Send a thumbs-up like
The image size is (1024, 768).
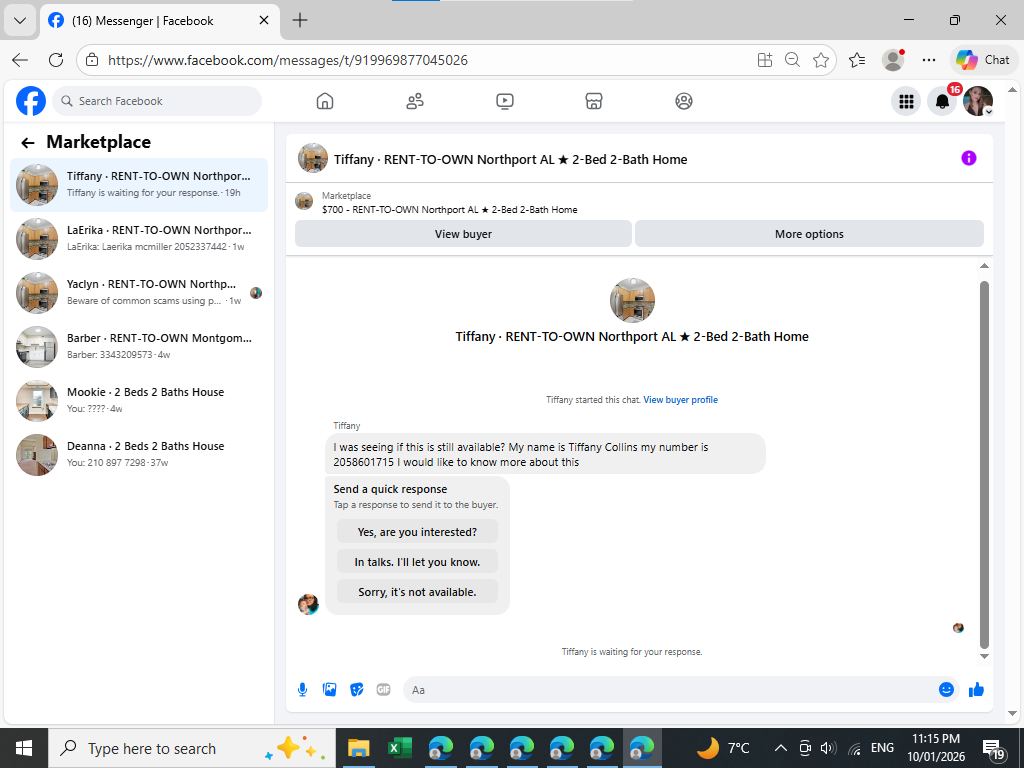point(976,690)
